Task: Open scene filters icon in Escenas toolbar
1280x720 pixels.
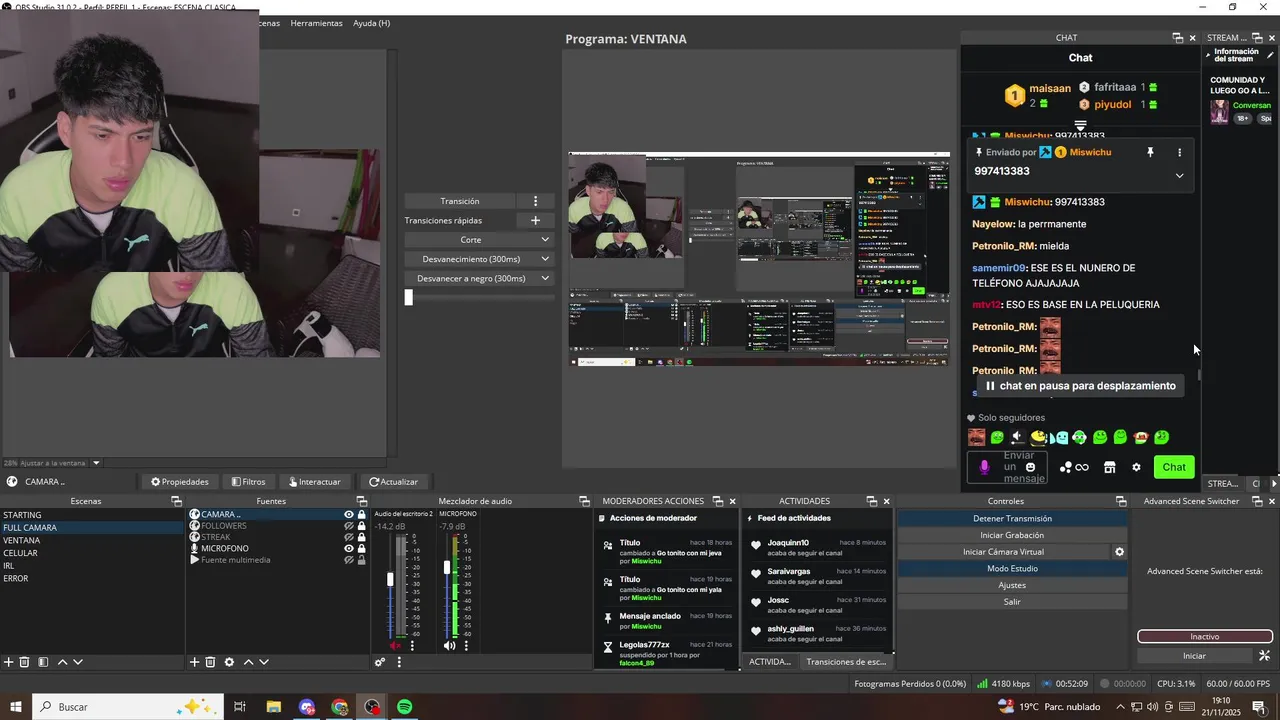Action: click(43, 662)
